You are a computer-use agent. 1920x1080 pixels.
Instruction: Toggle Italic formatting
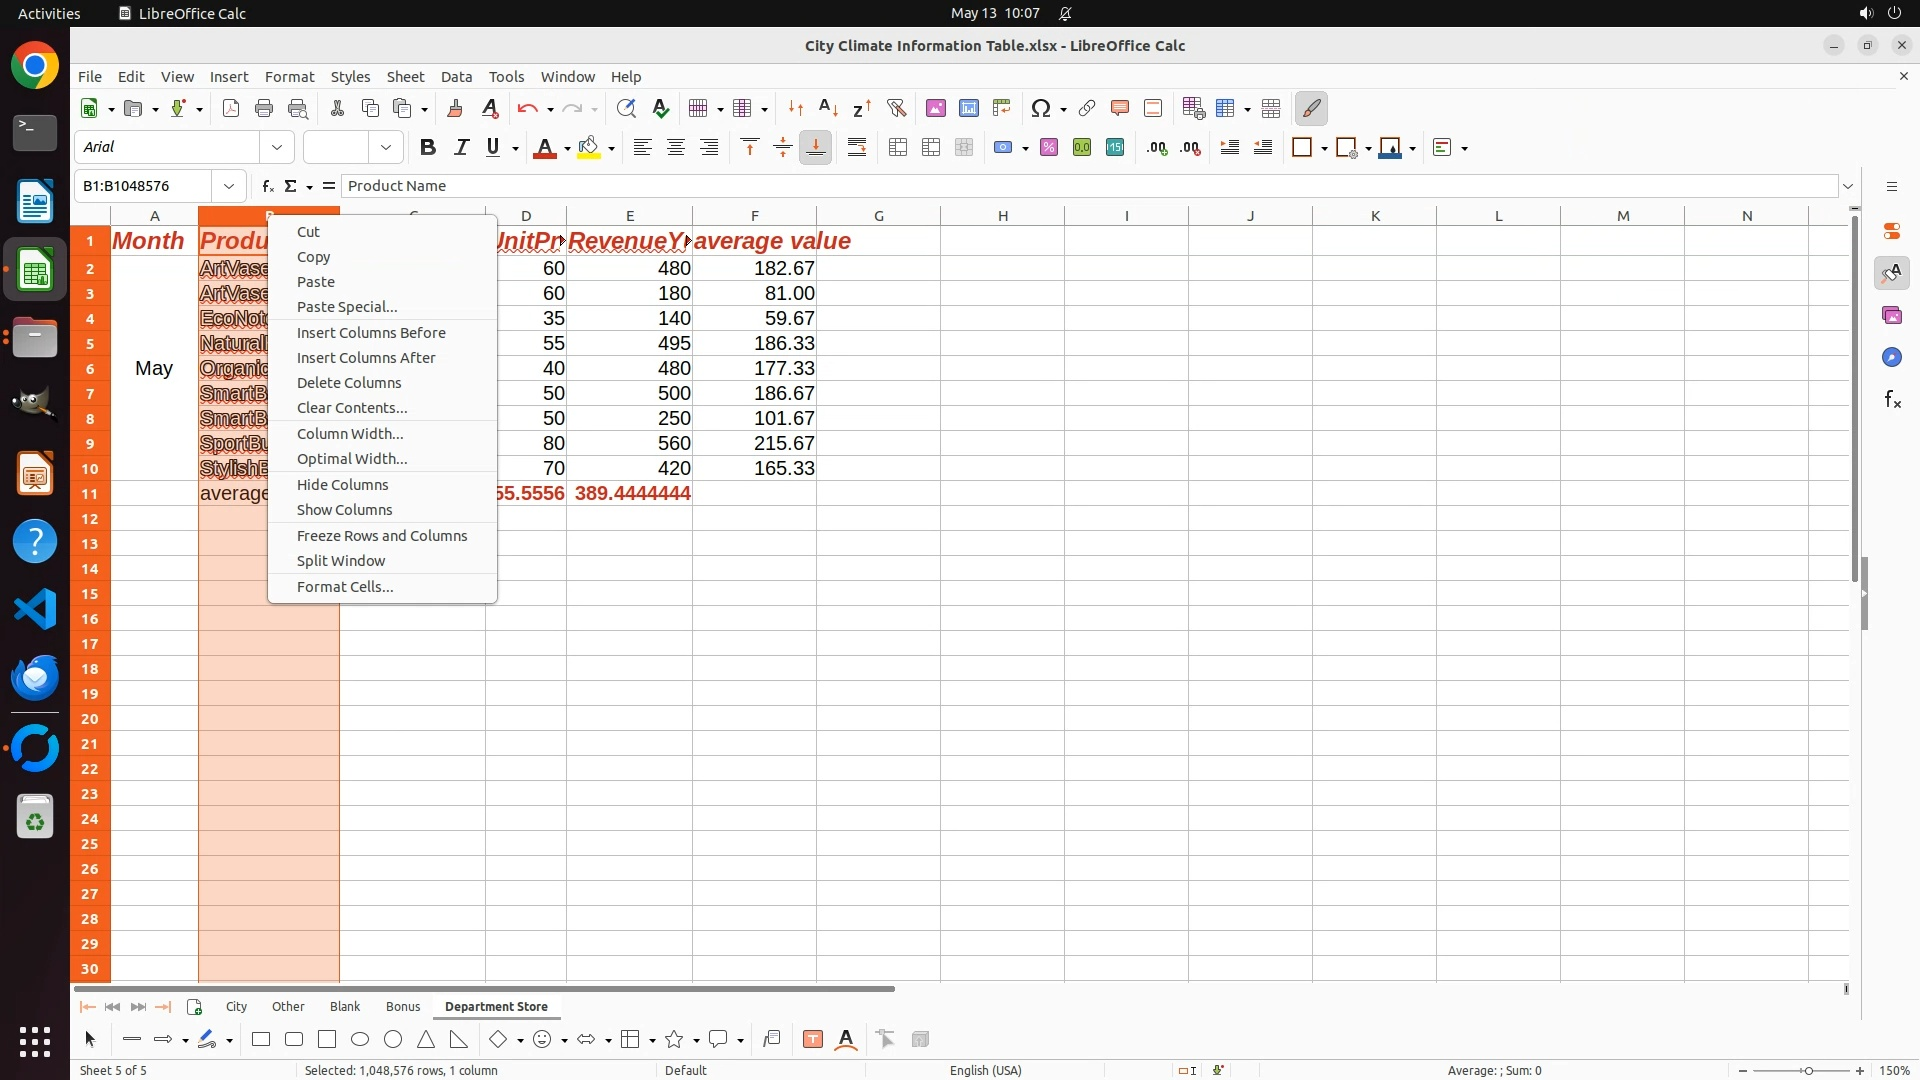click(x=461, y=147)
